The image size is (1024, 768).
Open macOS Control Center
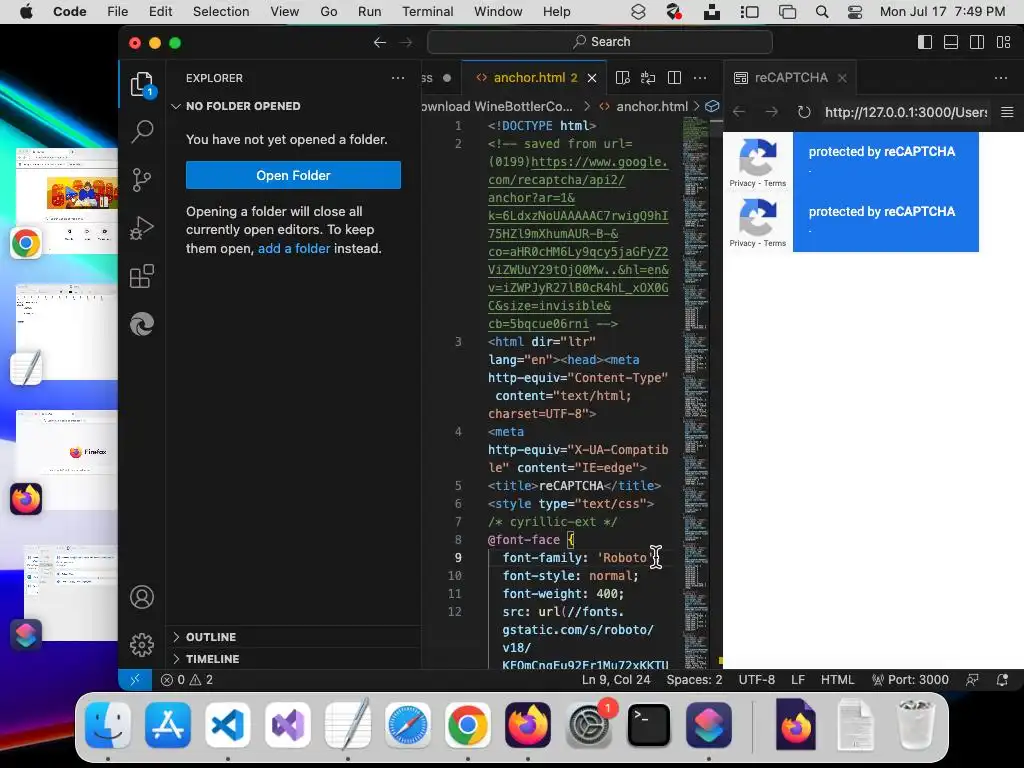pyautogui.click(x=855, y=12)
